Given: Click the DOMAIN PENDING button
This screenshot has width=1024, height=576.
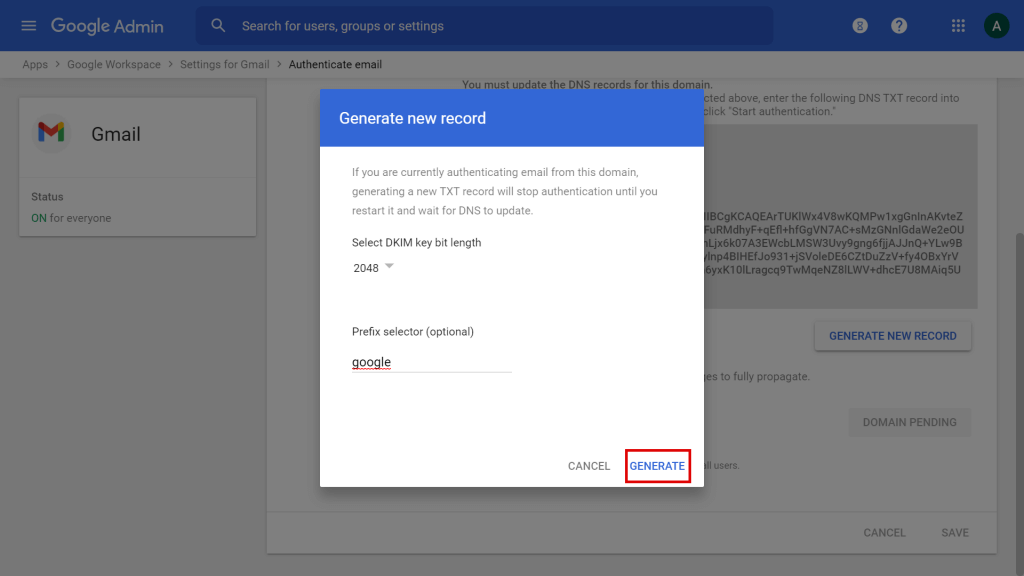Looking at the screenshot, I should click(909, 423).
